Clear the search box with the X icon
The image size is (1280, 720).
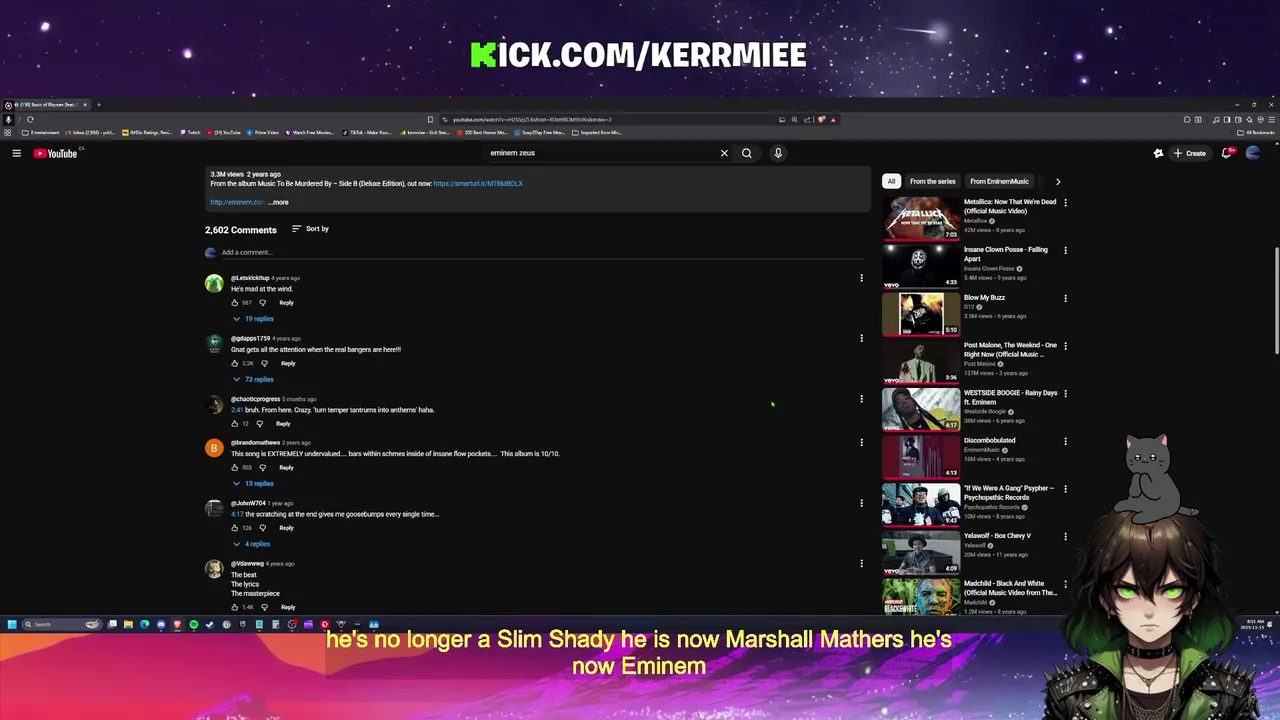tap(724, 153)
